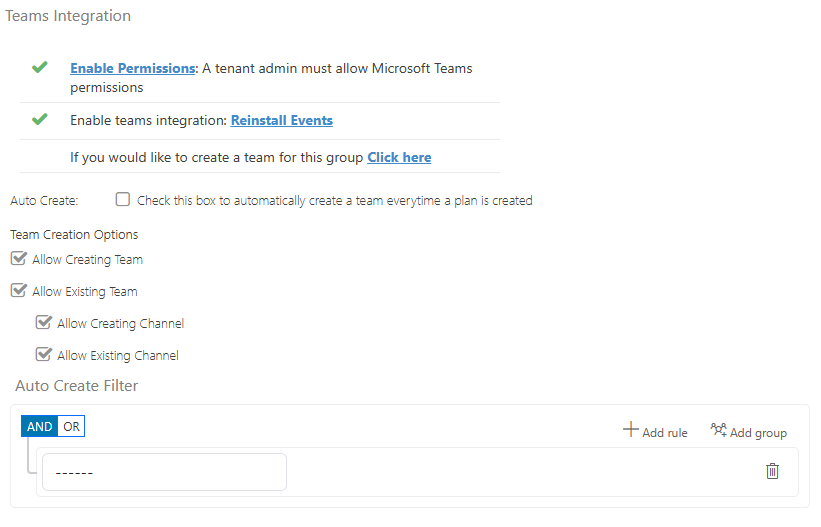821x527 pixels.
Task: Uncheck the Allow Existing Channel option
Action: coord(43,354)
